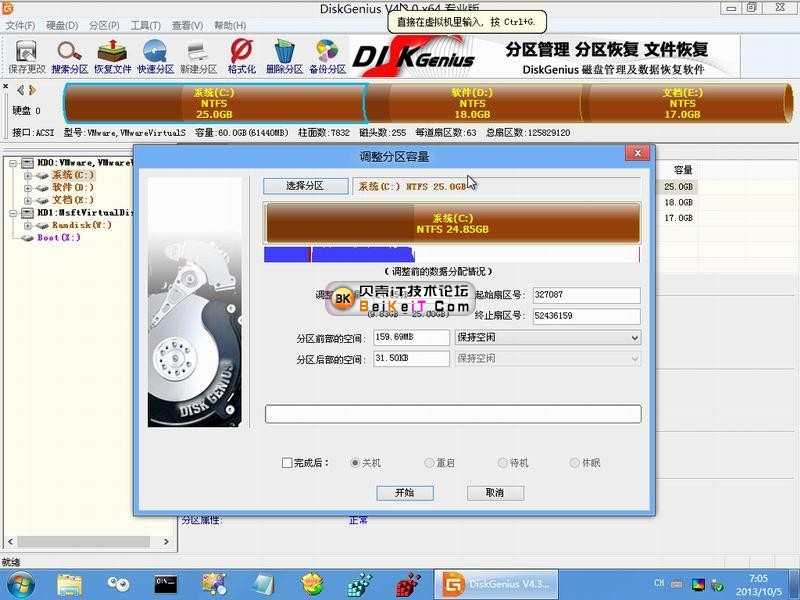Click the 分区前部的空间 159.69MB field
Screen dimensions: 800x600
(411, 337)
